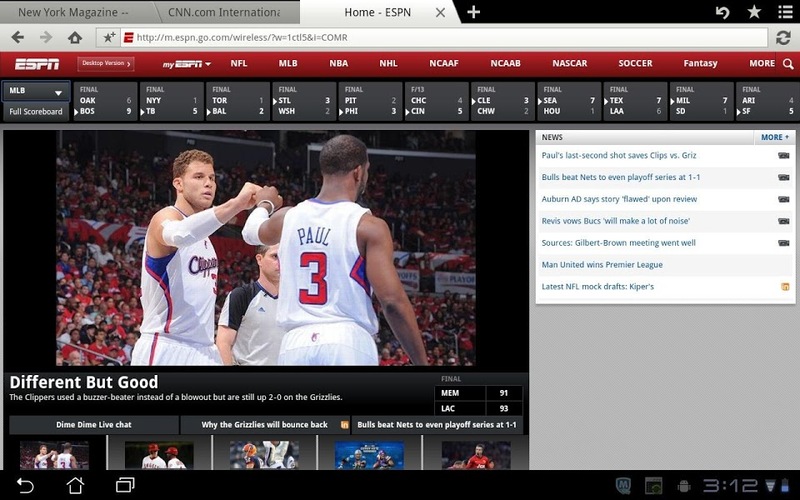Open the browser home page icon

(75, 37)
